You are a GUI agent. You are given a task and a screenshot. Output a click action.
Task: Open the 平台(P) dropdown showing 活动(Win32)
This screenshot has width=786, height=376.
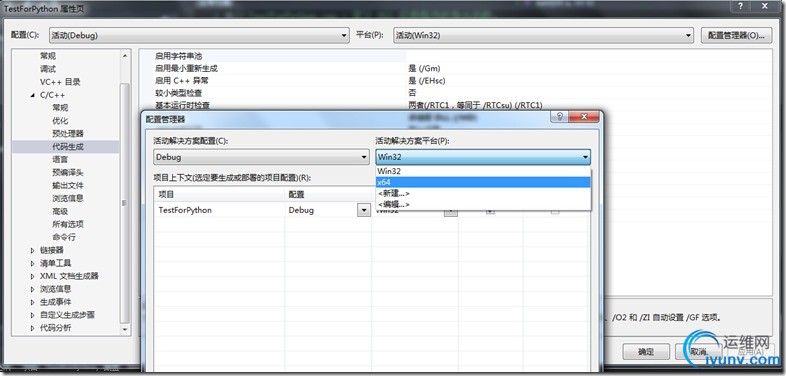pos(543,35)
